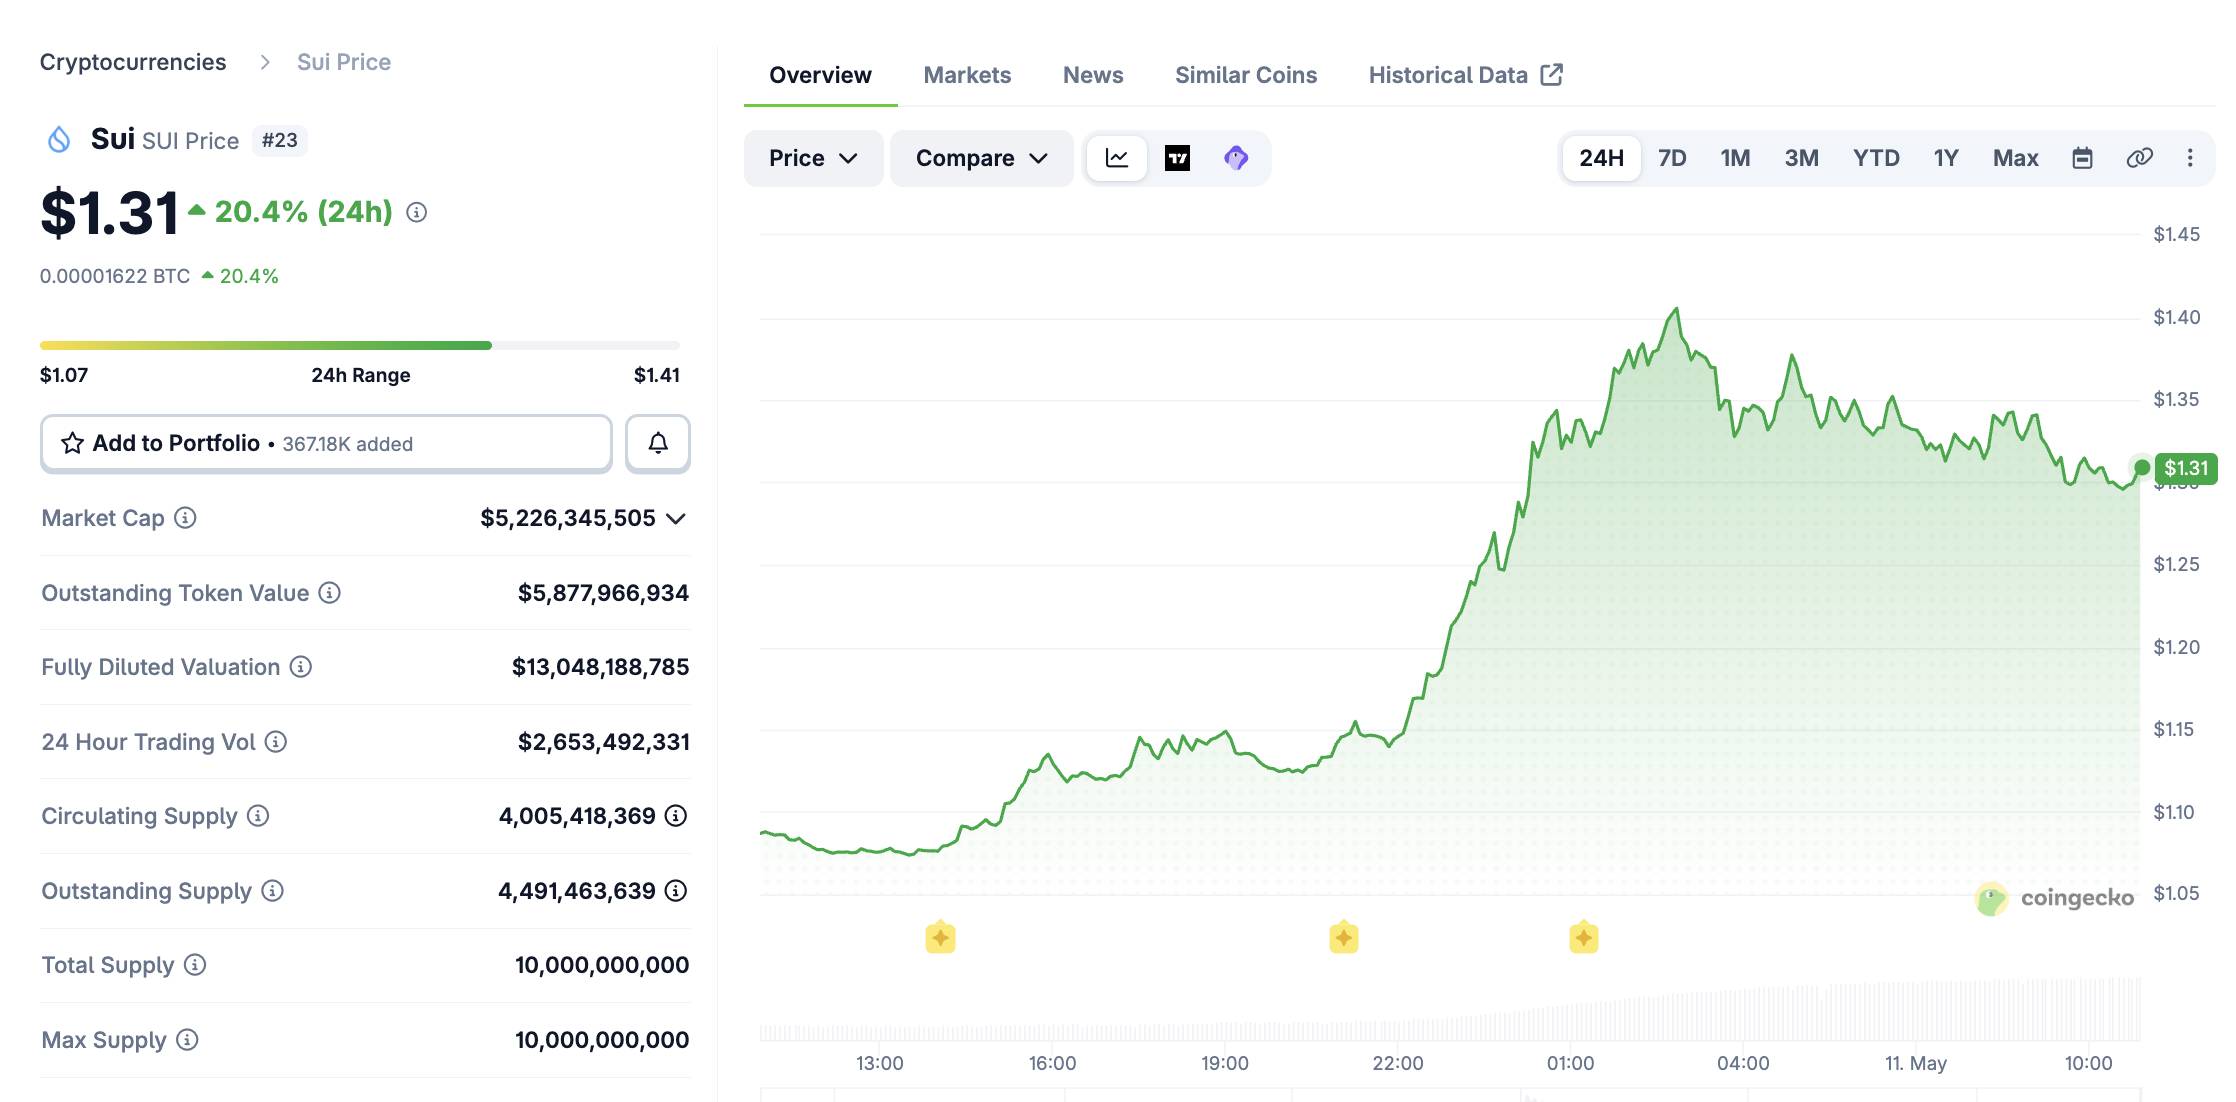Click the purple gecko chart icon
Image resolution: width=2236 pixels, height=1102 pixels.
(1236, 158)
